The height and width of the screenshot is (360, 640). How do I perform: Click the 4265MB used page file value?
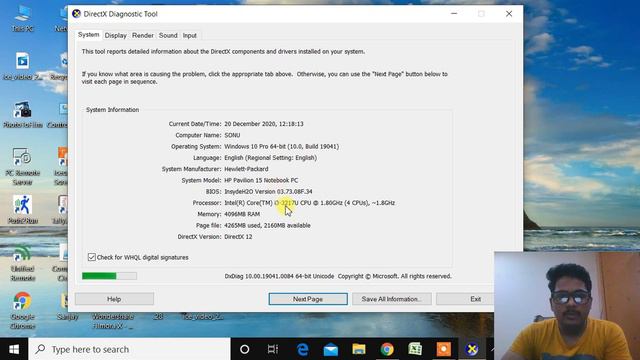click(x=267, y=225)
